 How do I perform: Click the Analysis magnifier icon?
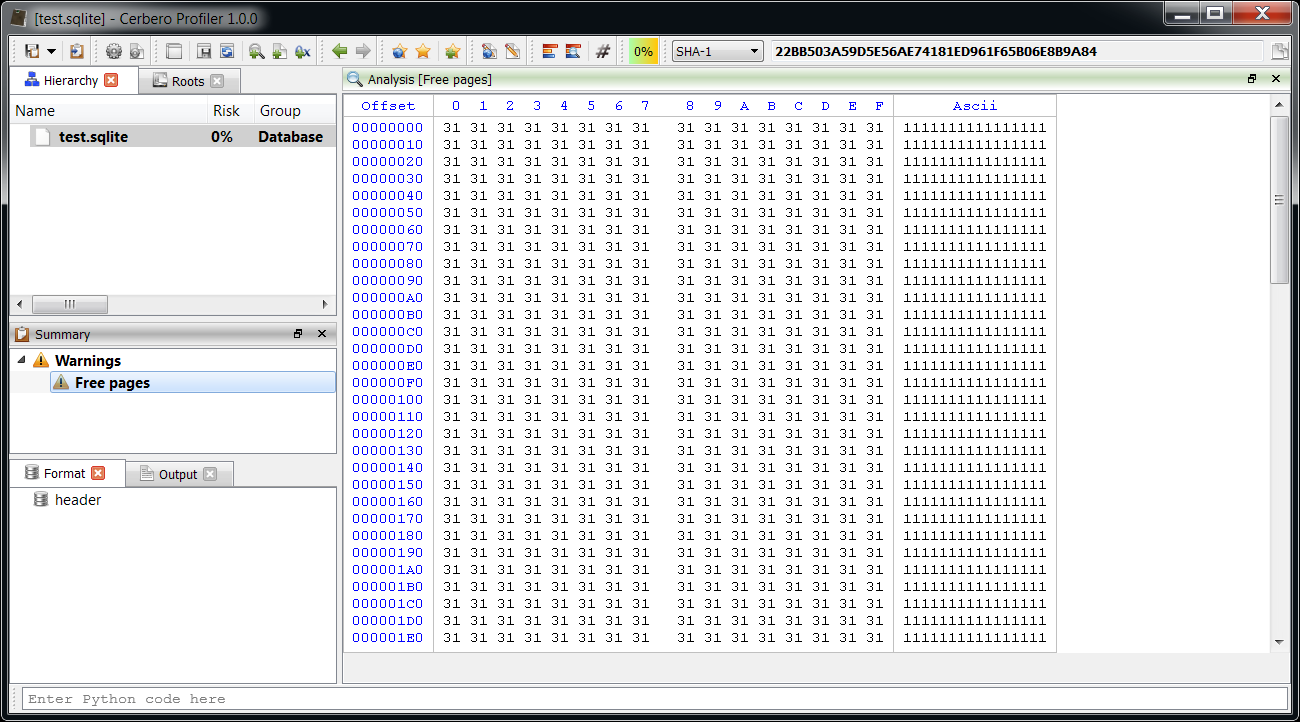pos(355,79)
